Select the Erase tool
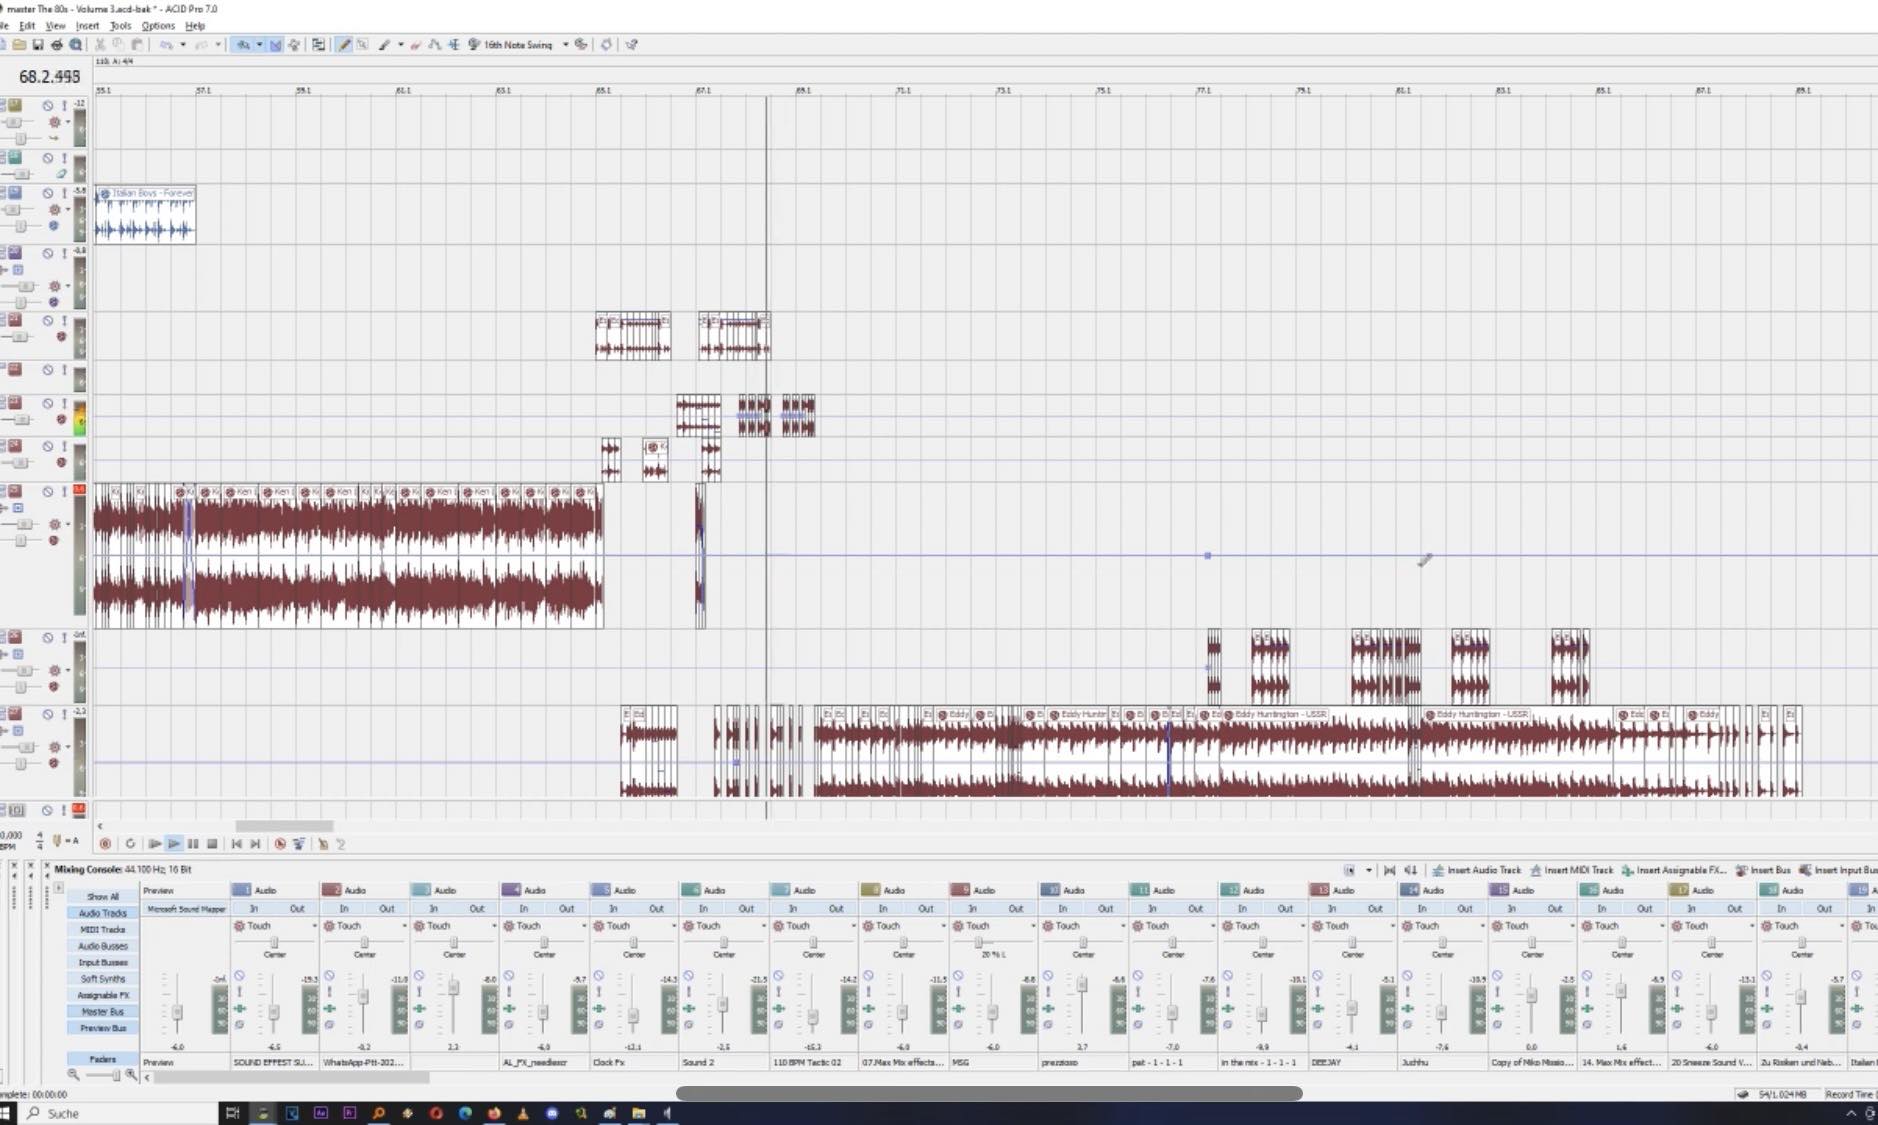Image resolution: width=1878 pixels, height=1125 pixels. pyautogui.click(x=416, y=45)
